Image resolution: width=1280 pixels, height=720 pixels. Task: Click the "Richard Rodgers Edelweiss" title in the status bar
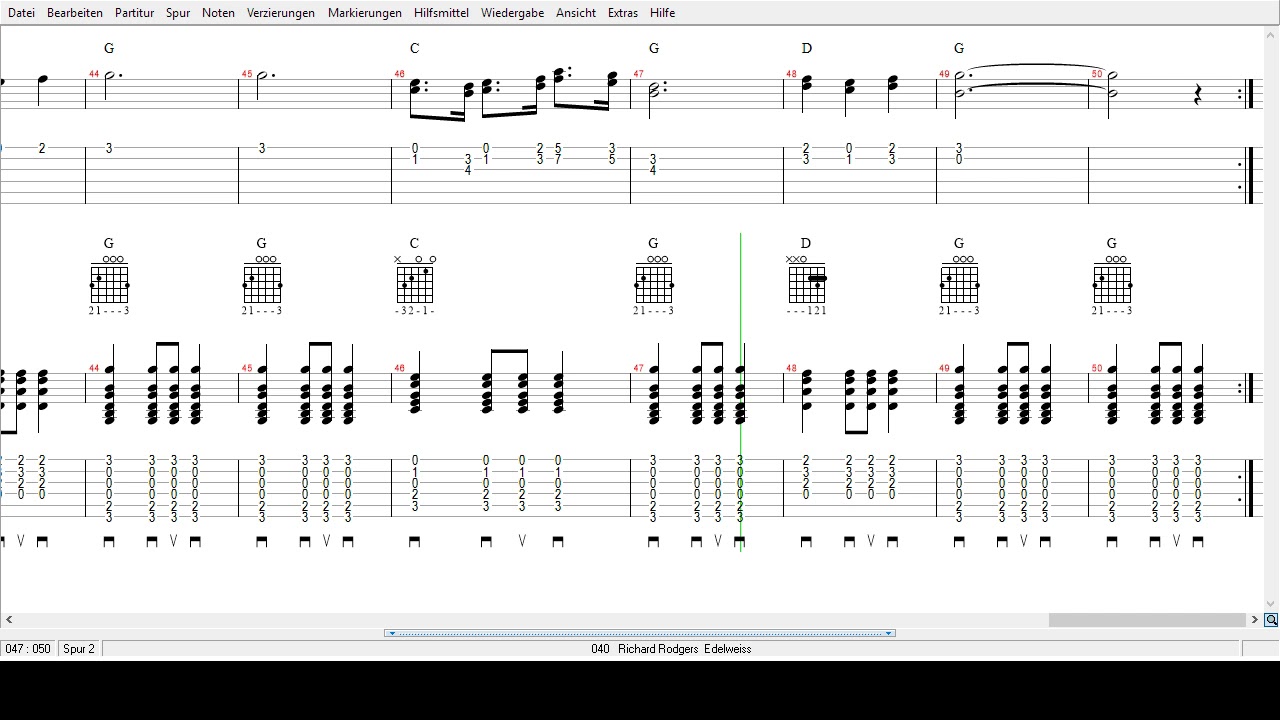tap(684, 649)
